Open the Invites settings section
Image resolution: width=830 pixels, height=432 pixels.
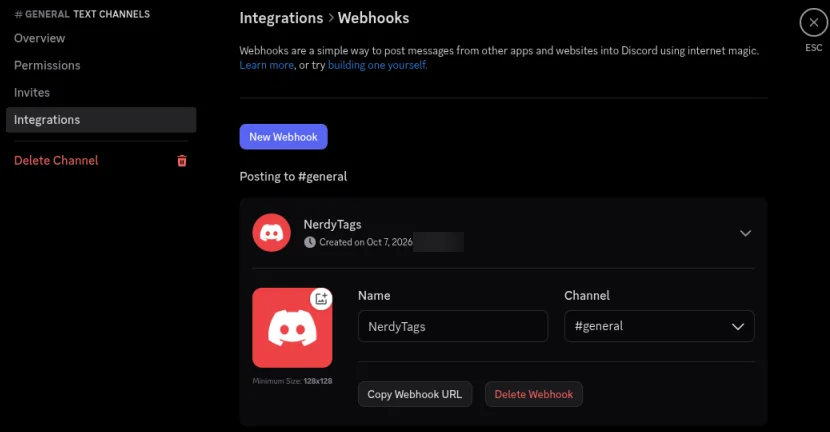click(x=32, y=93)
